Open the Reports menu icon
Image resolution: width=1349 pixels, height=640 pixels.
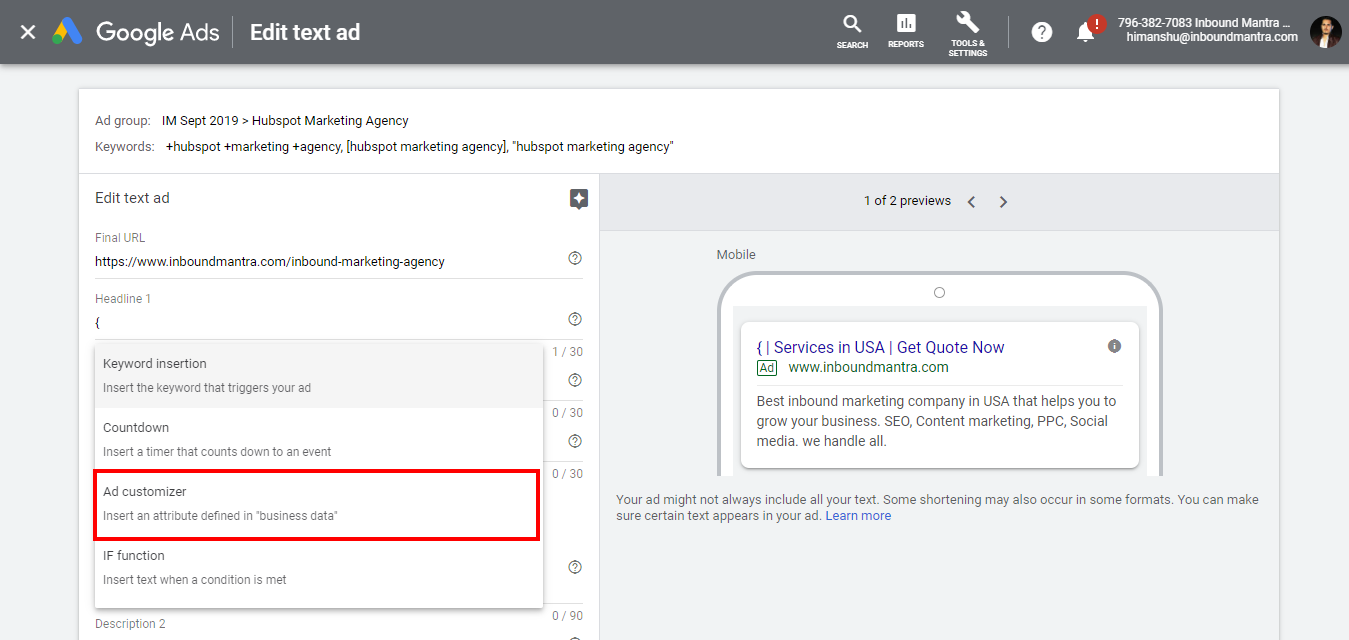pos(906,32)
